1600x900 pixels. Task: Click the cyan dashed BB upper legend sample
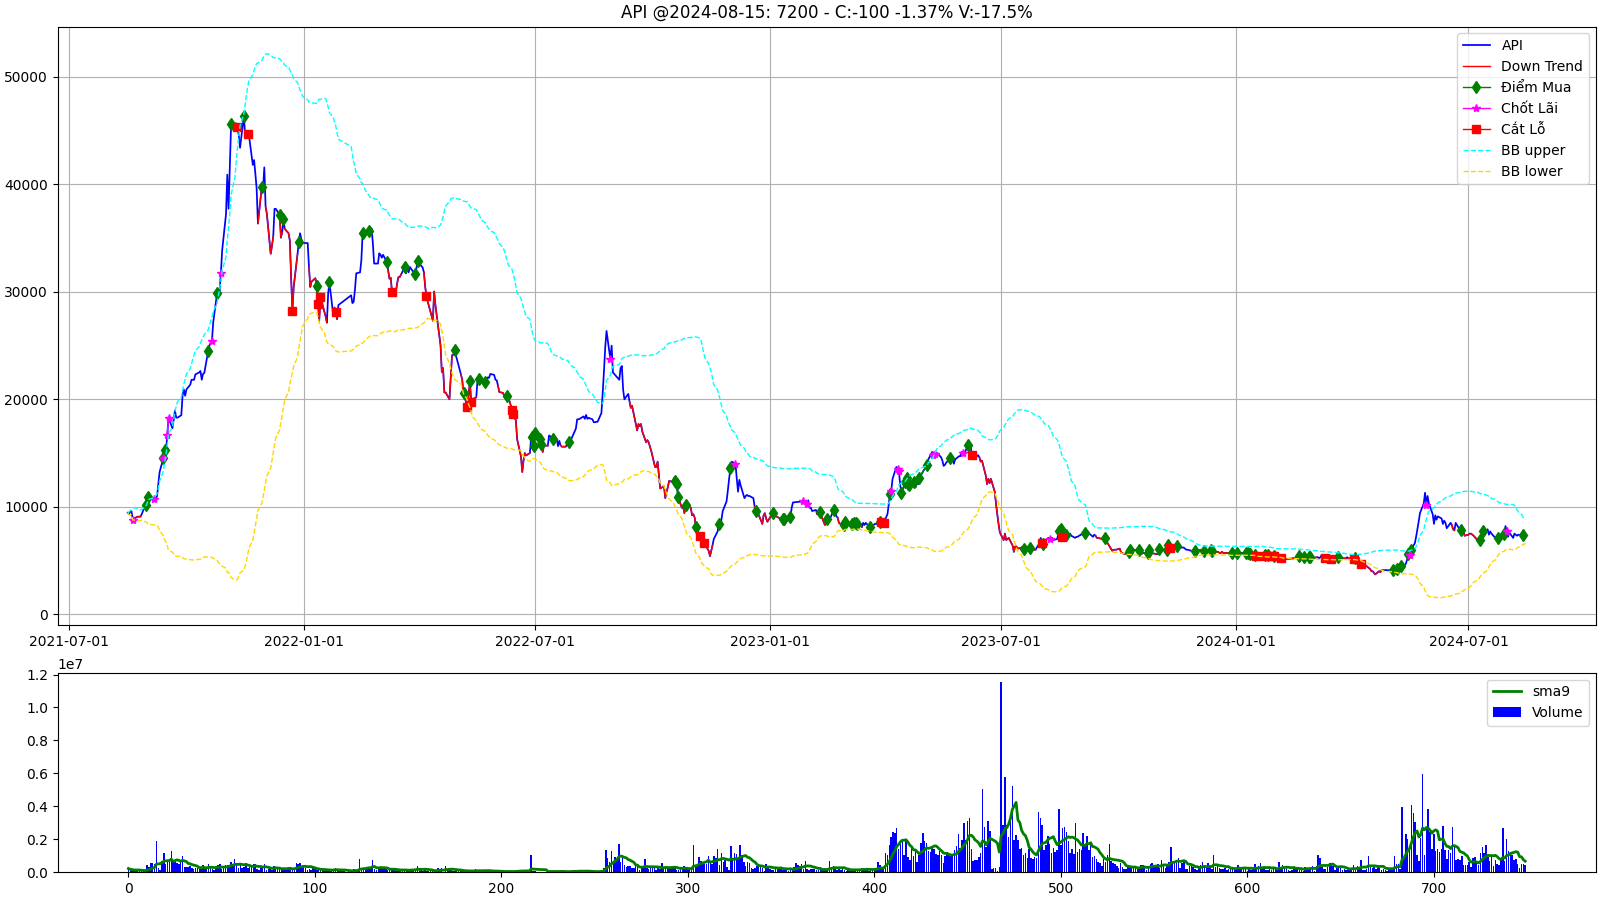click(x=1476, y=150)
